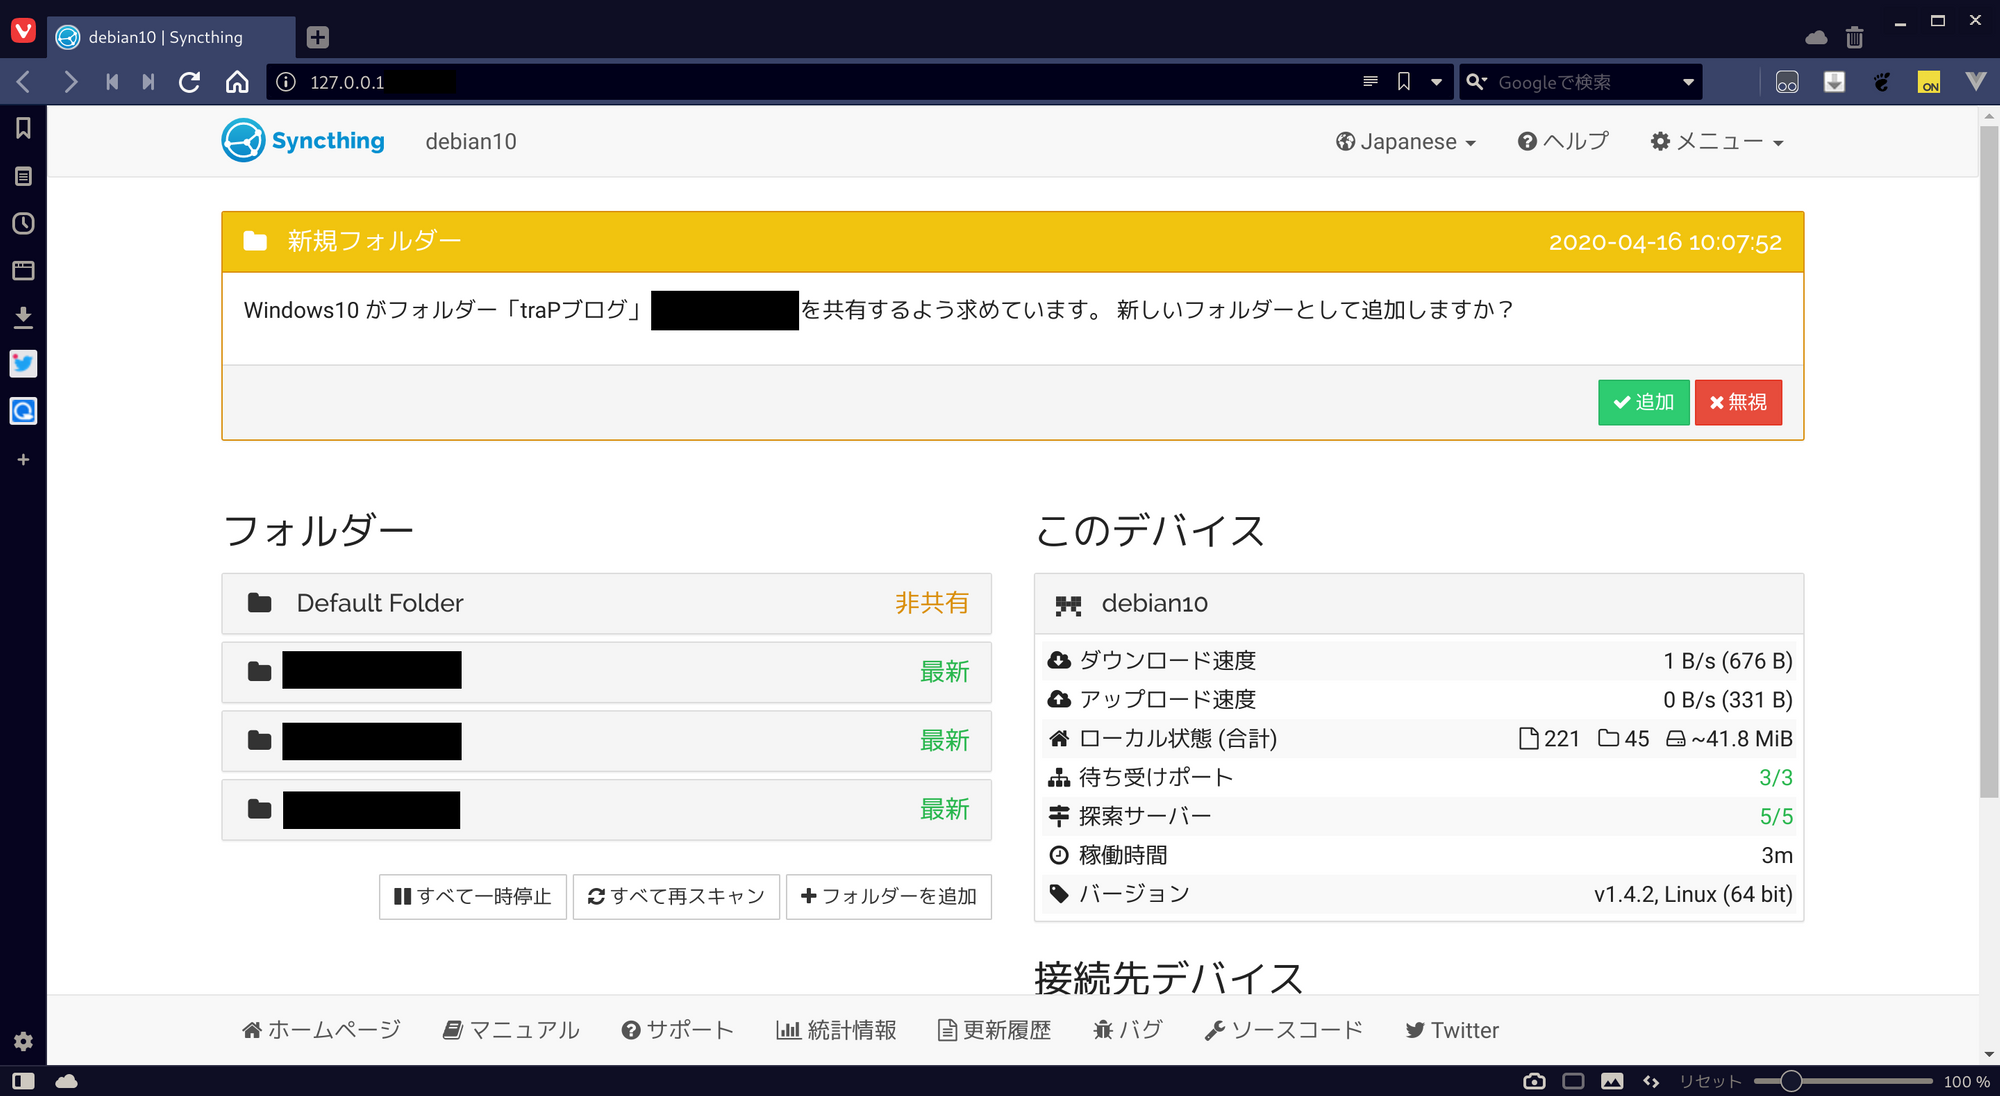The image size is (2000, 1096).
Task: Add a new web panel
Action: click(x=23, y=459)
